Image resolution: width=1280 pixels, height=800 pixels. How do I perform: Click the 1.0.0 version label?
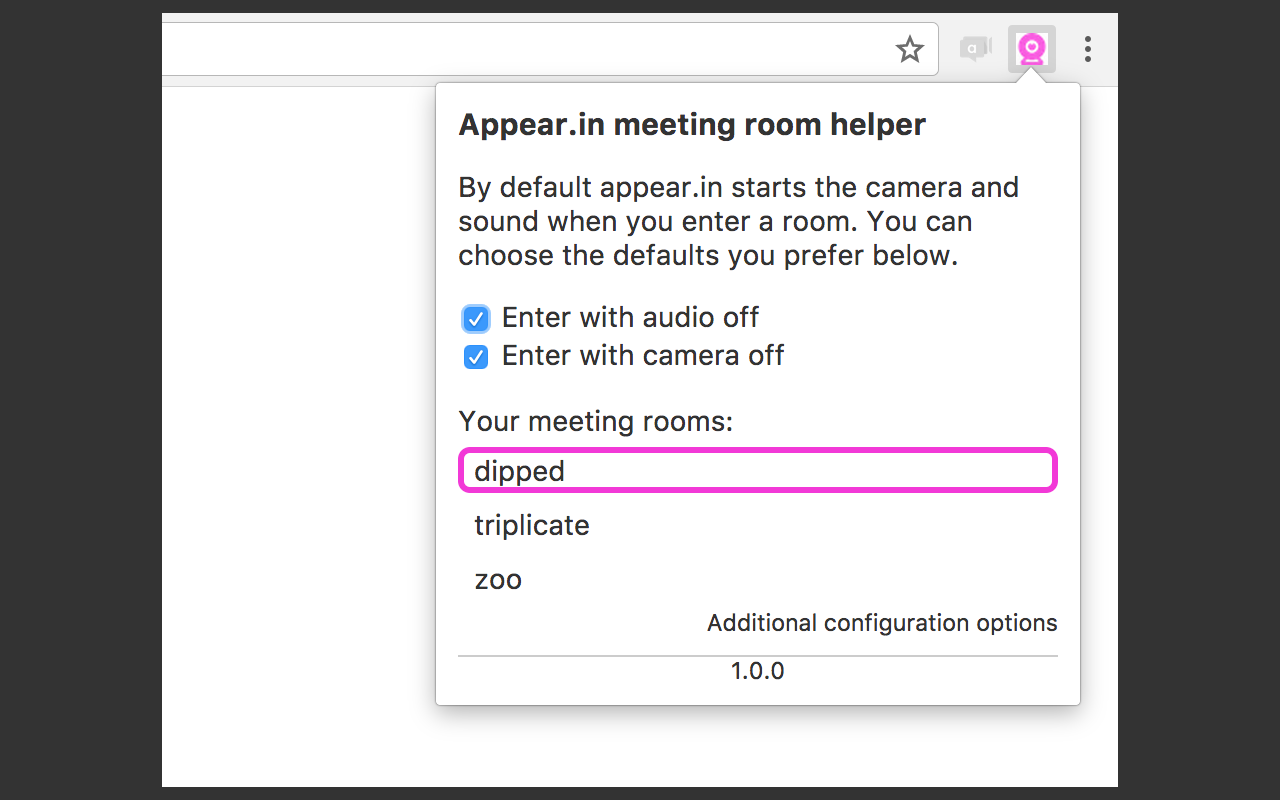757,671
